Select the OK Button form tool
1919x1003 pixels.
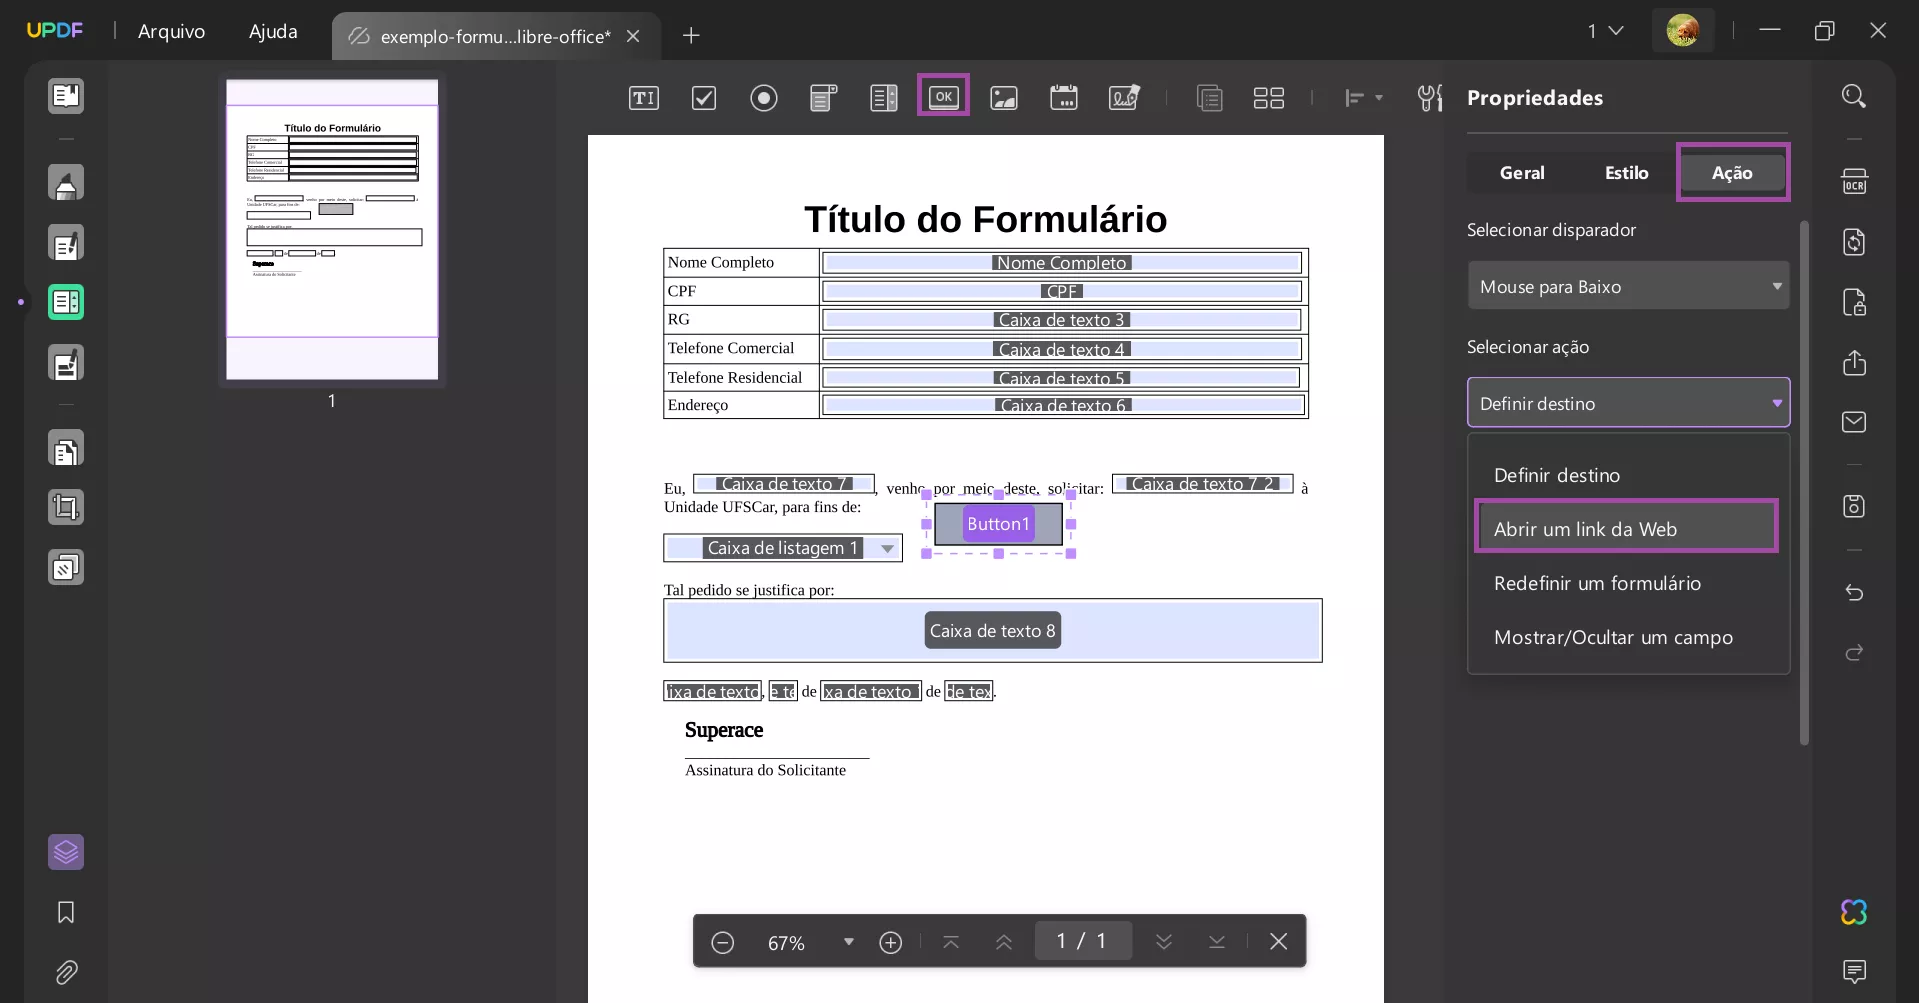click(x=943, y=96)
